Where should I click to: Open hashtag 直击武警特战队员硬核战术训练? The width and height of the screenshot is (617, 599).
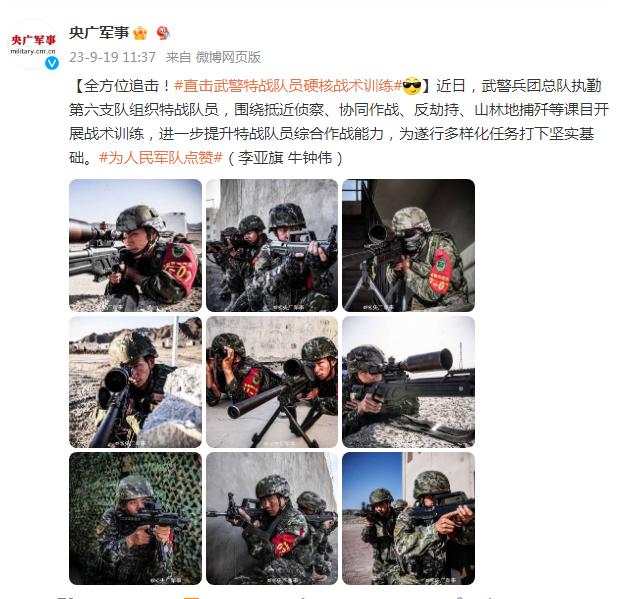[x=288, y=86]
